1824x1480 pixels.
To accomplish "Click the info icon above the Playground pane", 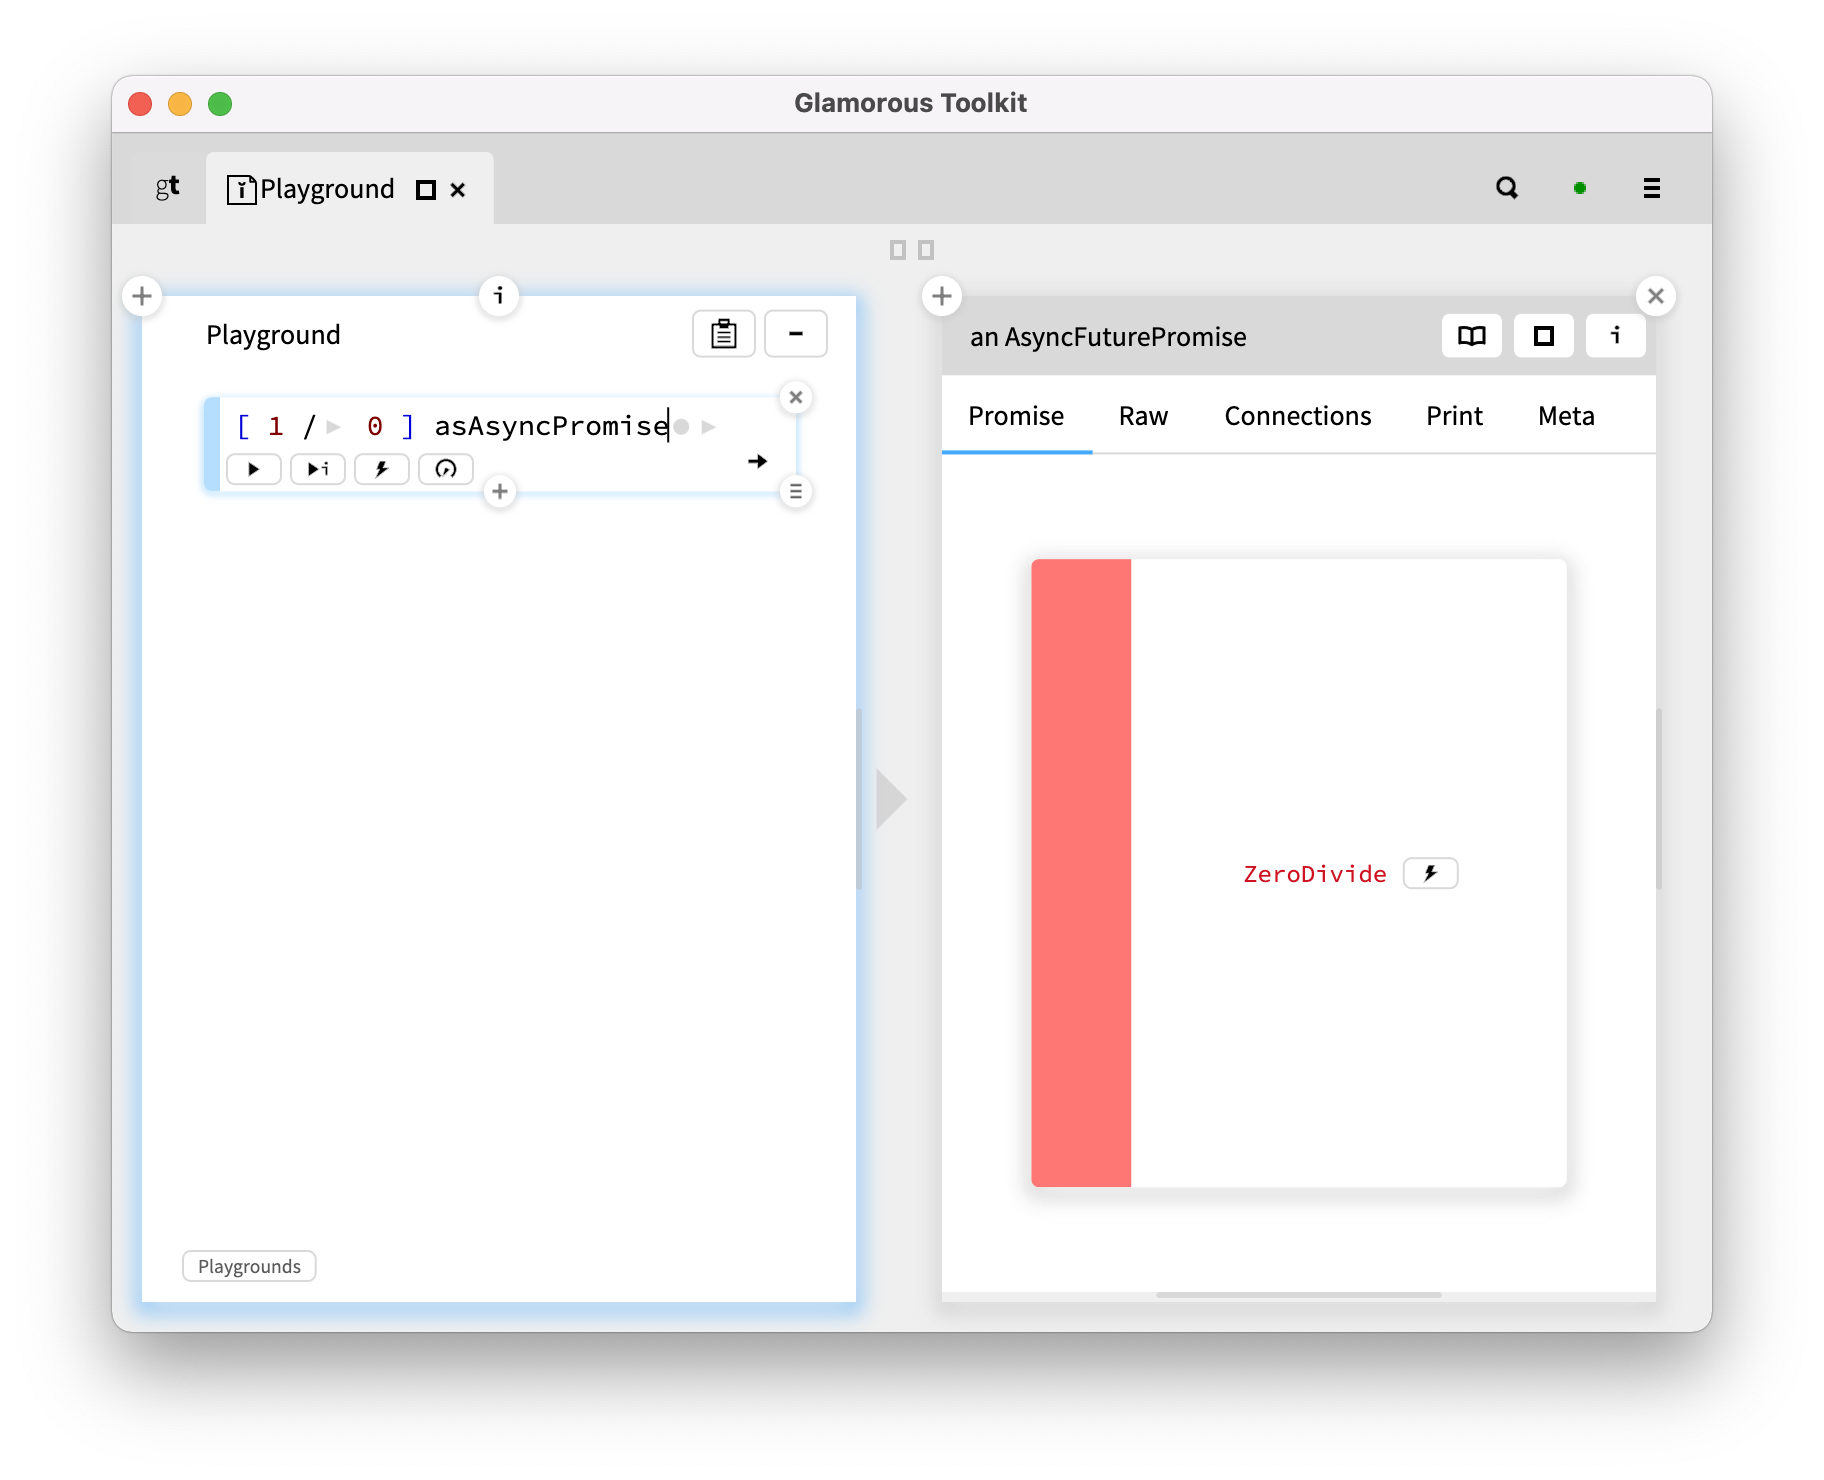I will point(498,295).
